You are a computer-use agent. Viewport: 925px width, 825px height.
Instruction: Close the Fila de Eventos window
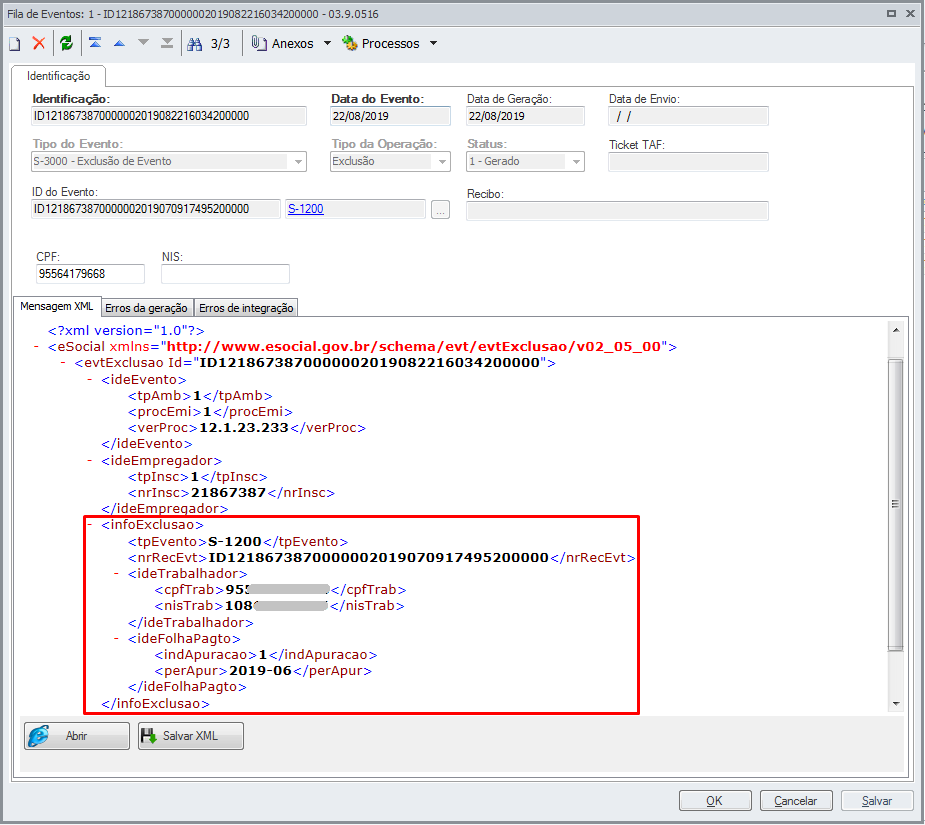pyautogui.click(x=910, y=14)
